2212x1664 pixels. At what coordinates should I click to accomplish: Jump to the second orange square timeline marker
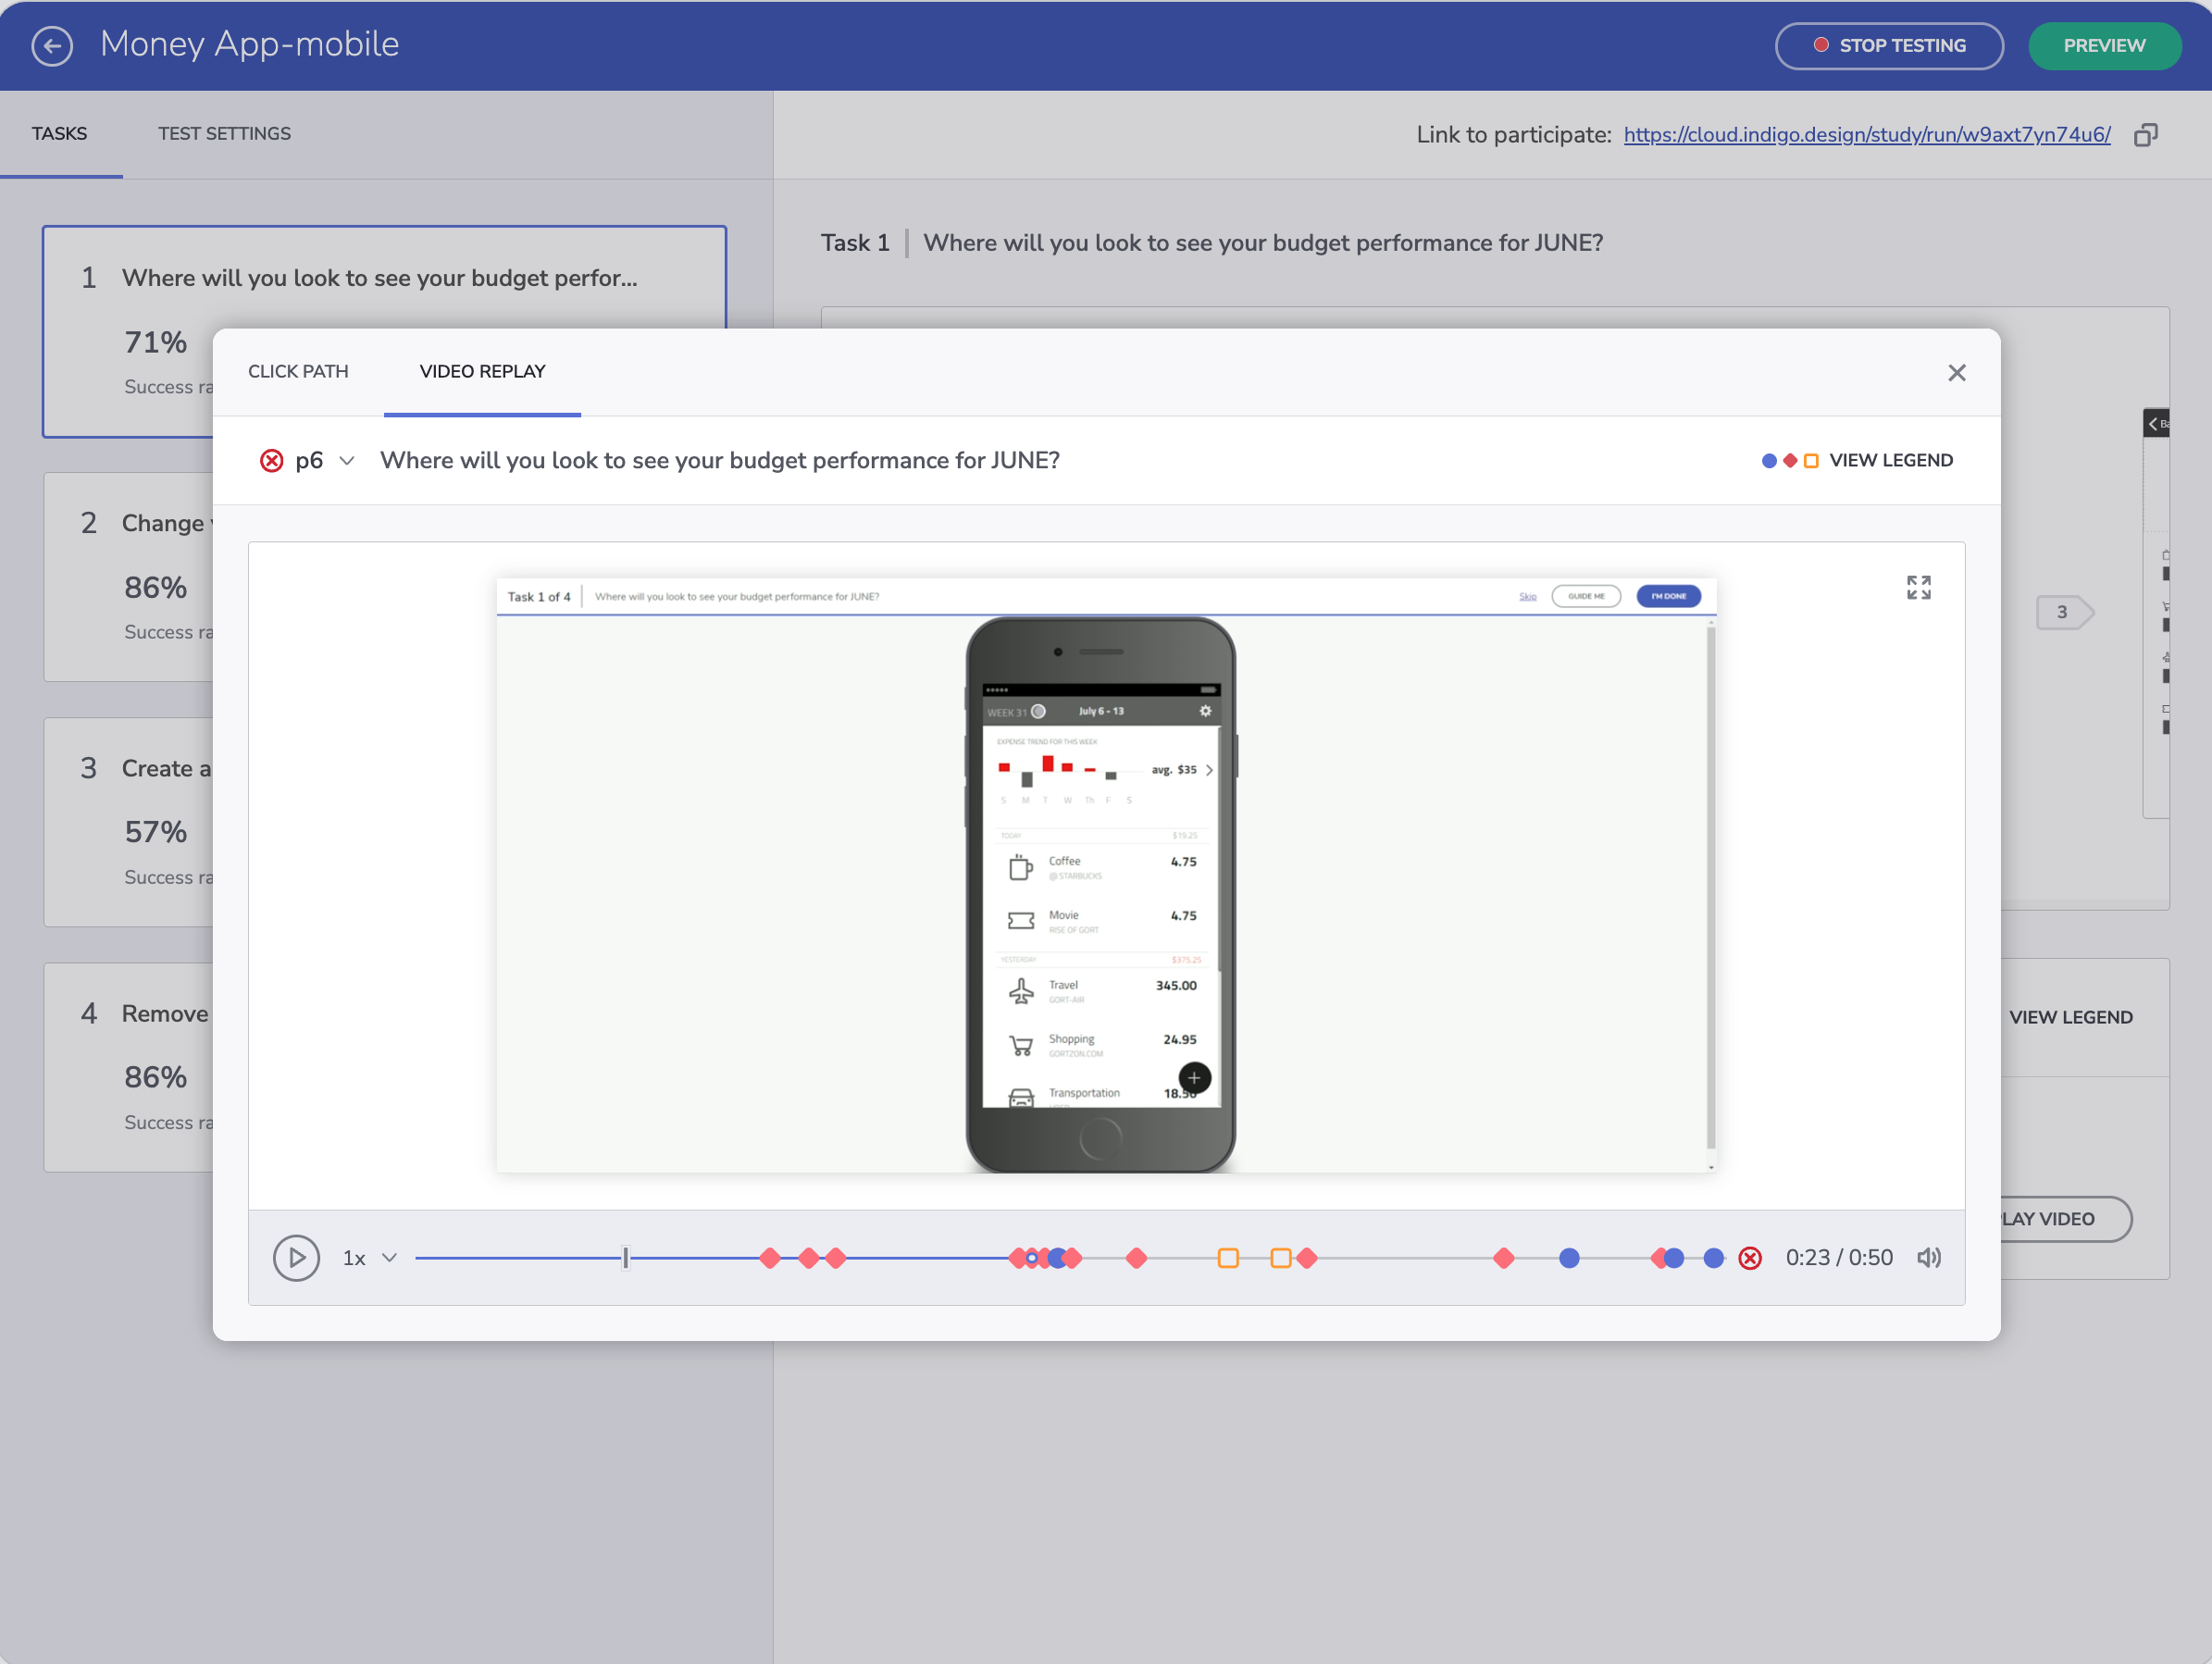pos(1280,1258)
